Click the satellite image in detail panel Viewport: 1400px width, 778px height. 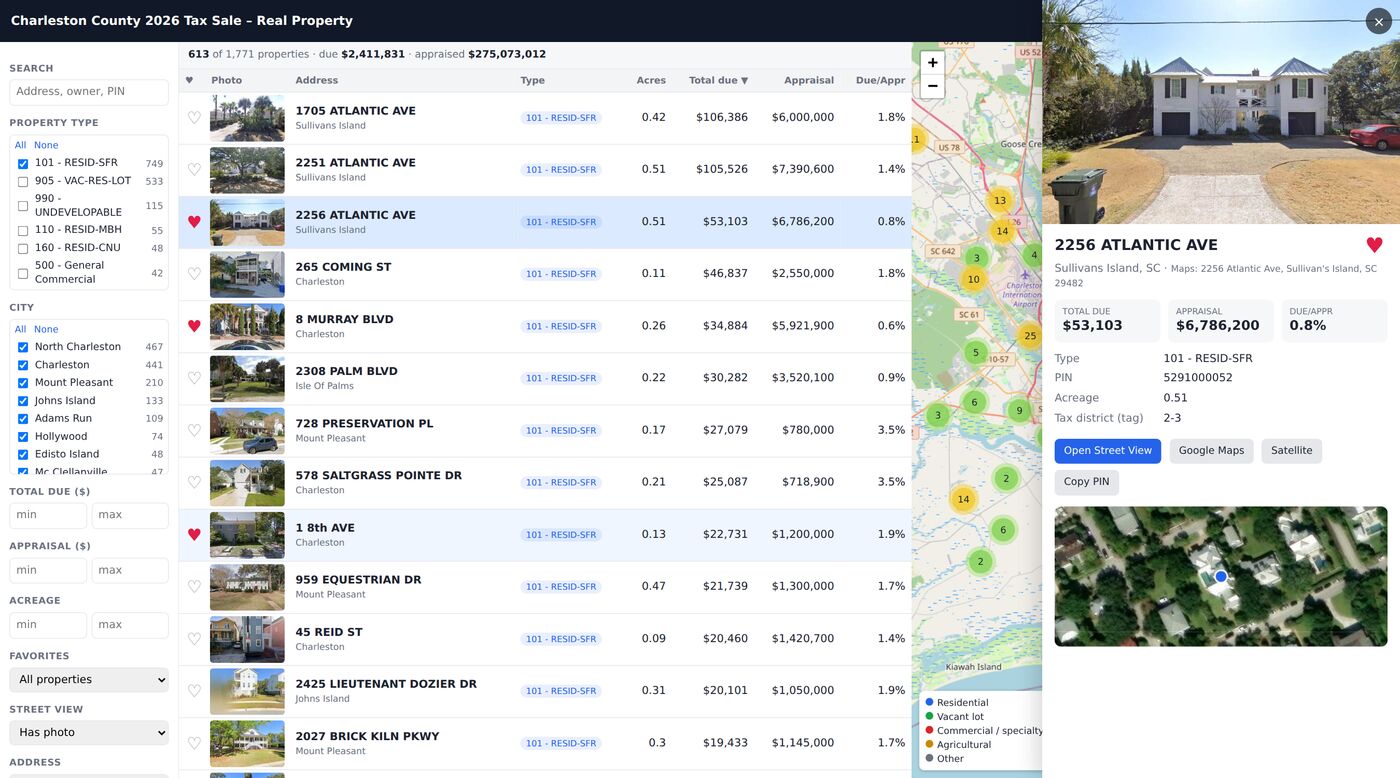[x=1220, y=576]
